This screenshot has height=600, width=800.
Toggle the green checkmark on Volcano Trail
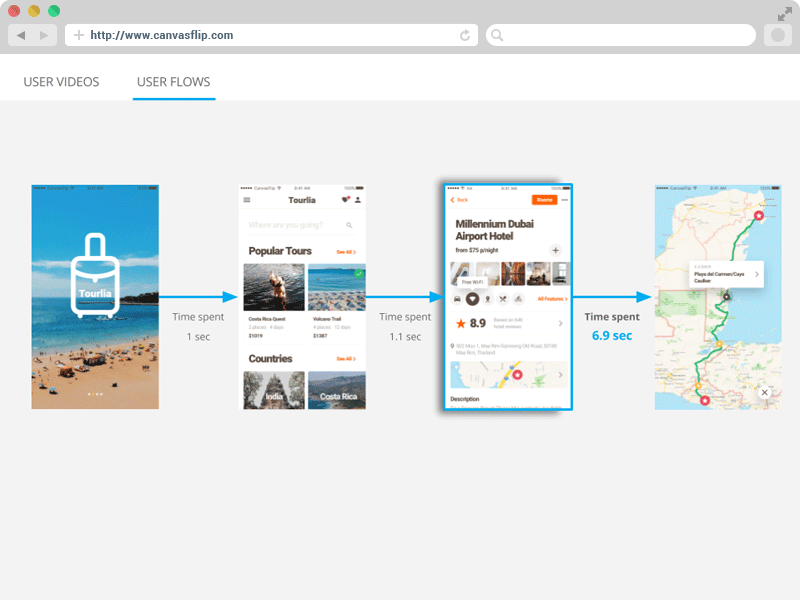359,274
